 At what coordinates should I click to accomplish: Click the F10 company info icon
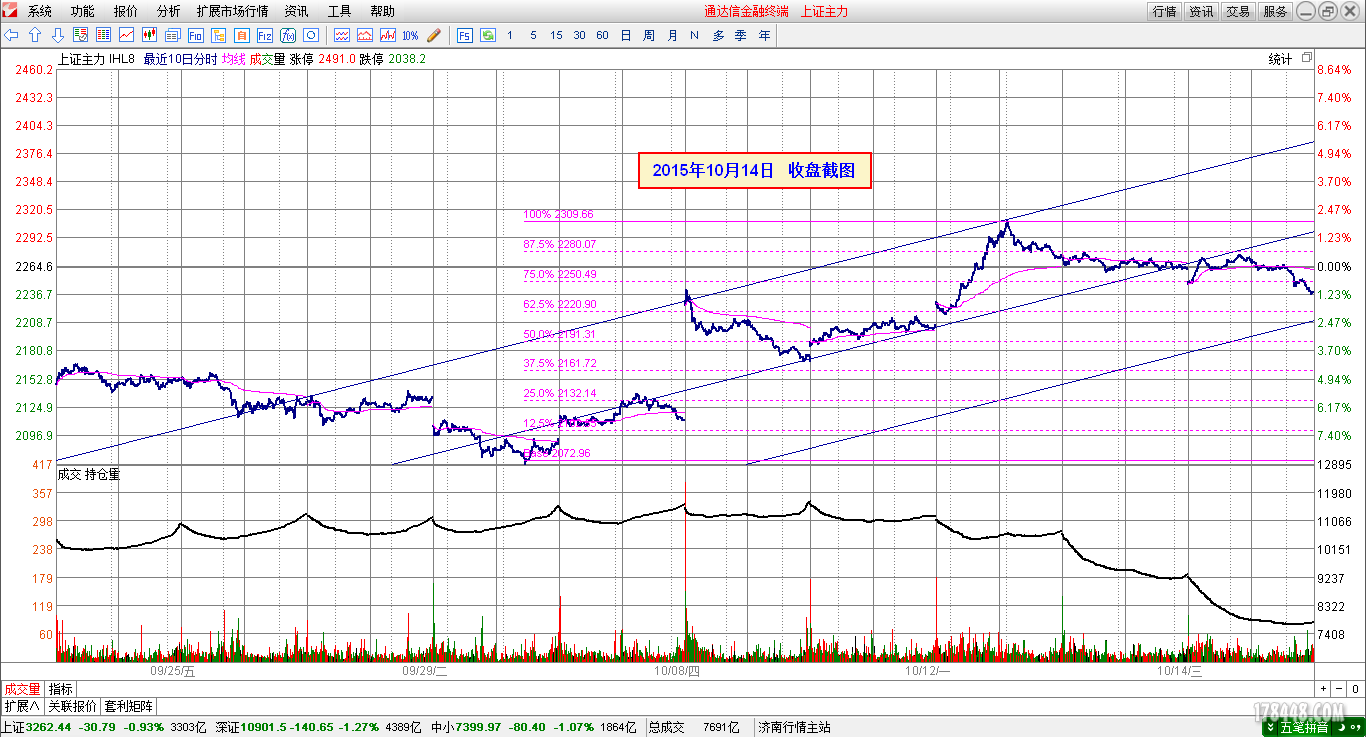coord(196,35)
